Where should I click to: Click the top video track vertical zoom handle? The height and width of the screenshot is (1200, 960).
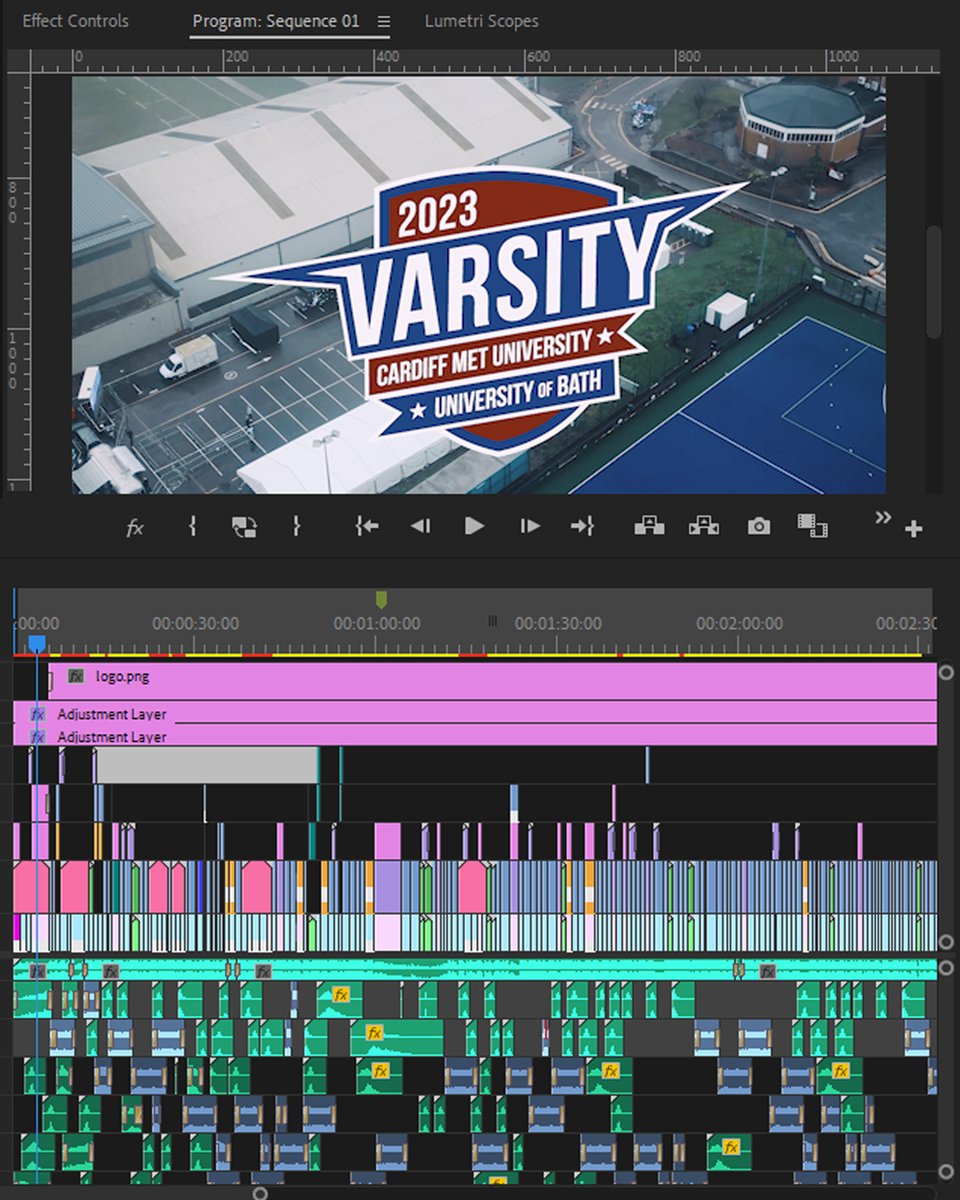click(x=946, y=672)
